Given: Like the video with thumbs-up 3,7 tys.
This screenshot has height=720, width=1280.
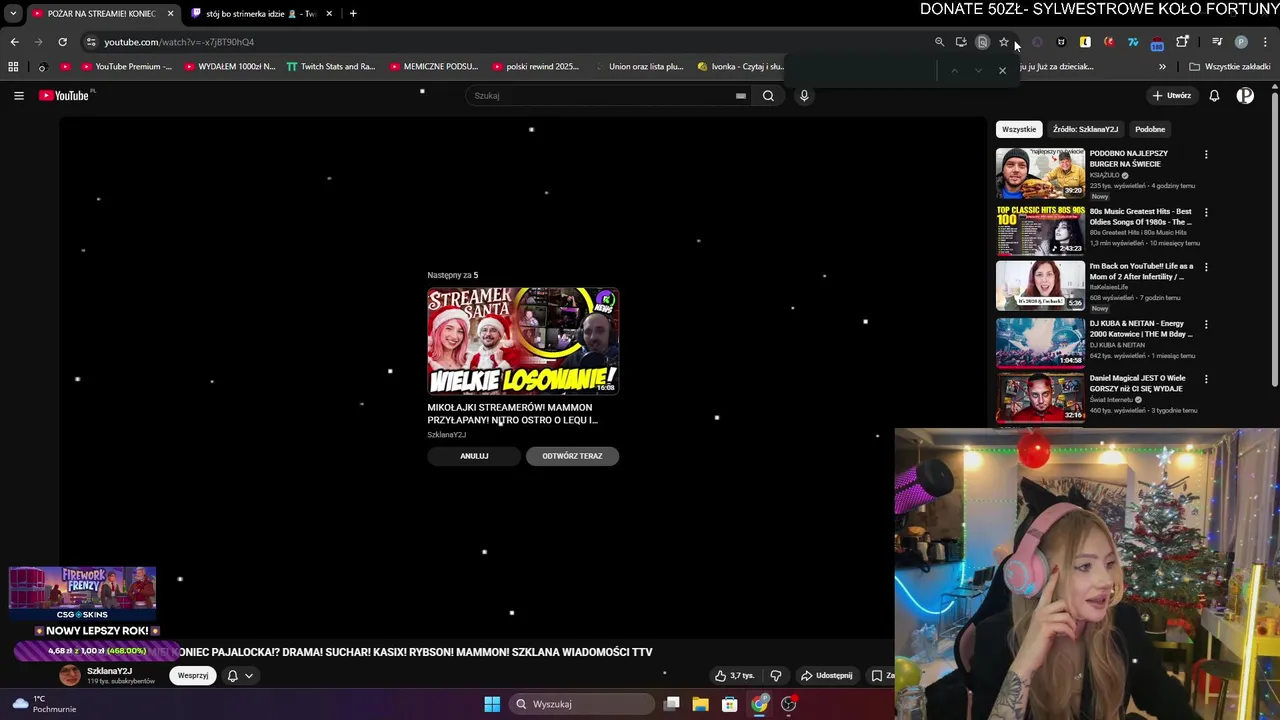Looking at the screenshot, I should 734,676.
